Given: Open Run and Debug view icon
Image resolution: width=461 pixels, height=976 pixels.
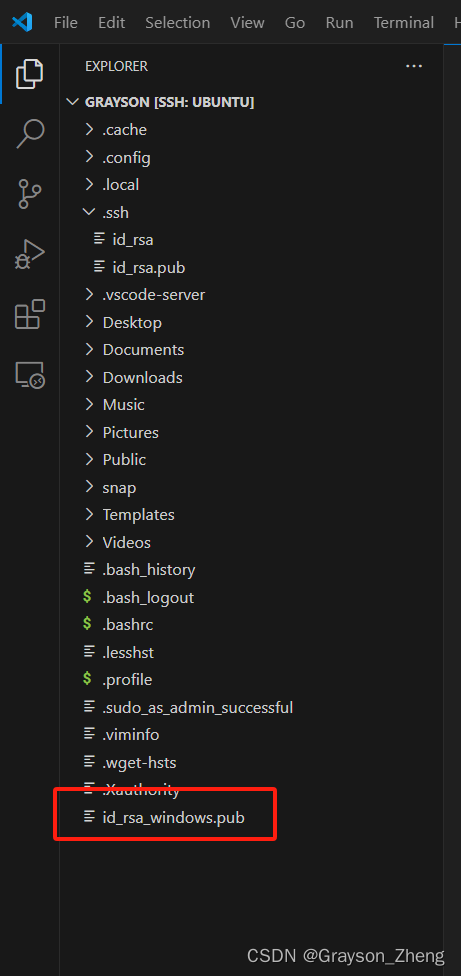Looking at the screenshot, I should tap(30, 254).
